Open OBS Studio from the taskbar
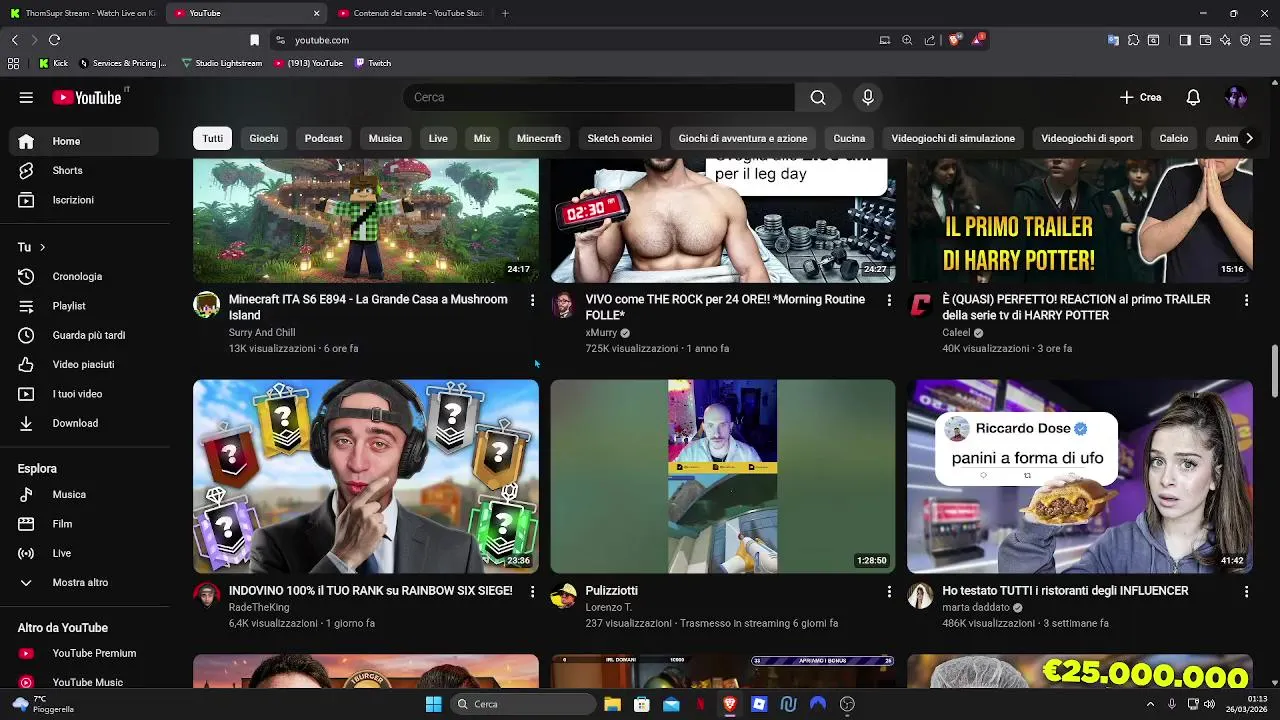The width and height of the screenshot is (1280, 720). (847, 704)
